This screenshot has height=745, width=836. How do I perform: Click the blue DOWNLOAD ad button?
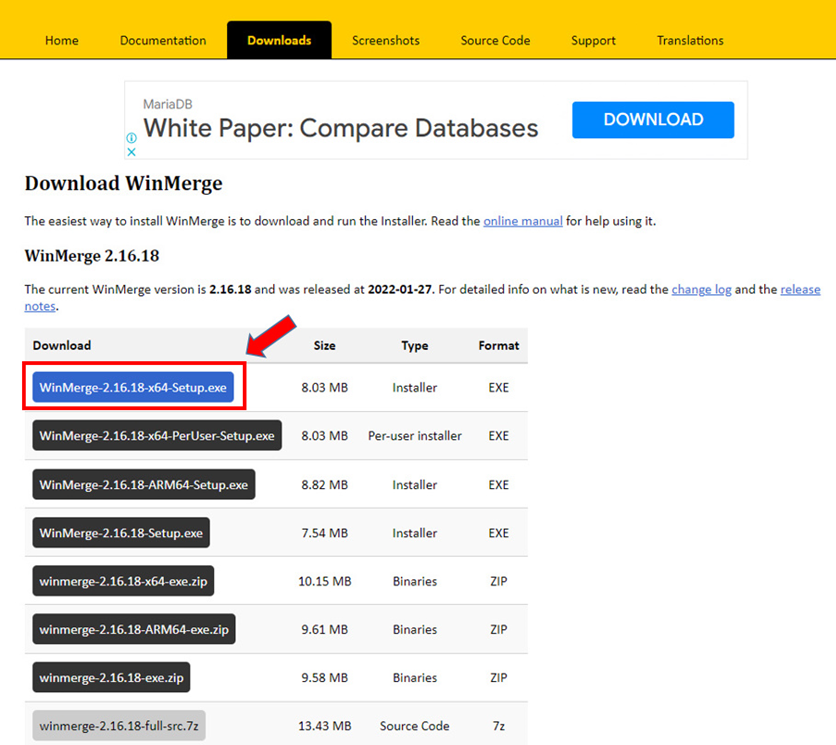click(653, 120)
